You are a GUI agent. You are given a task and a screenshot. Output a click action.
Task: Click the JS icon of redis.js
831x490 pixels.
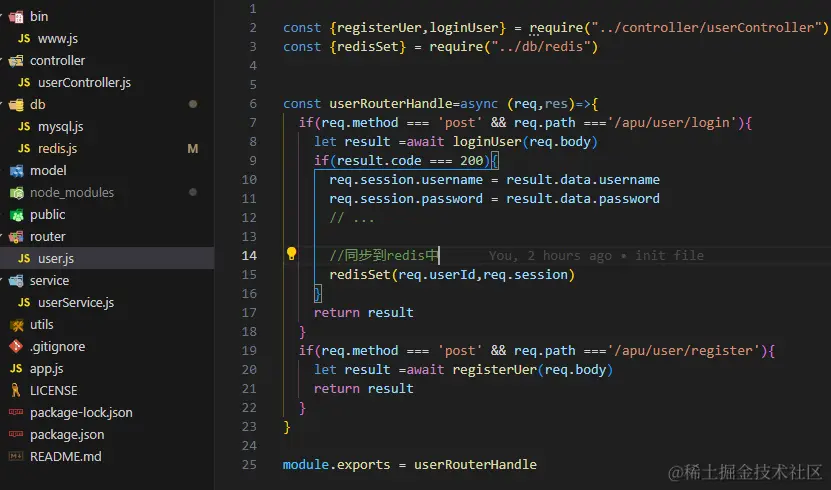24,149
